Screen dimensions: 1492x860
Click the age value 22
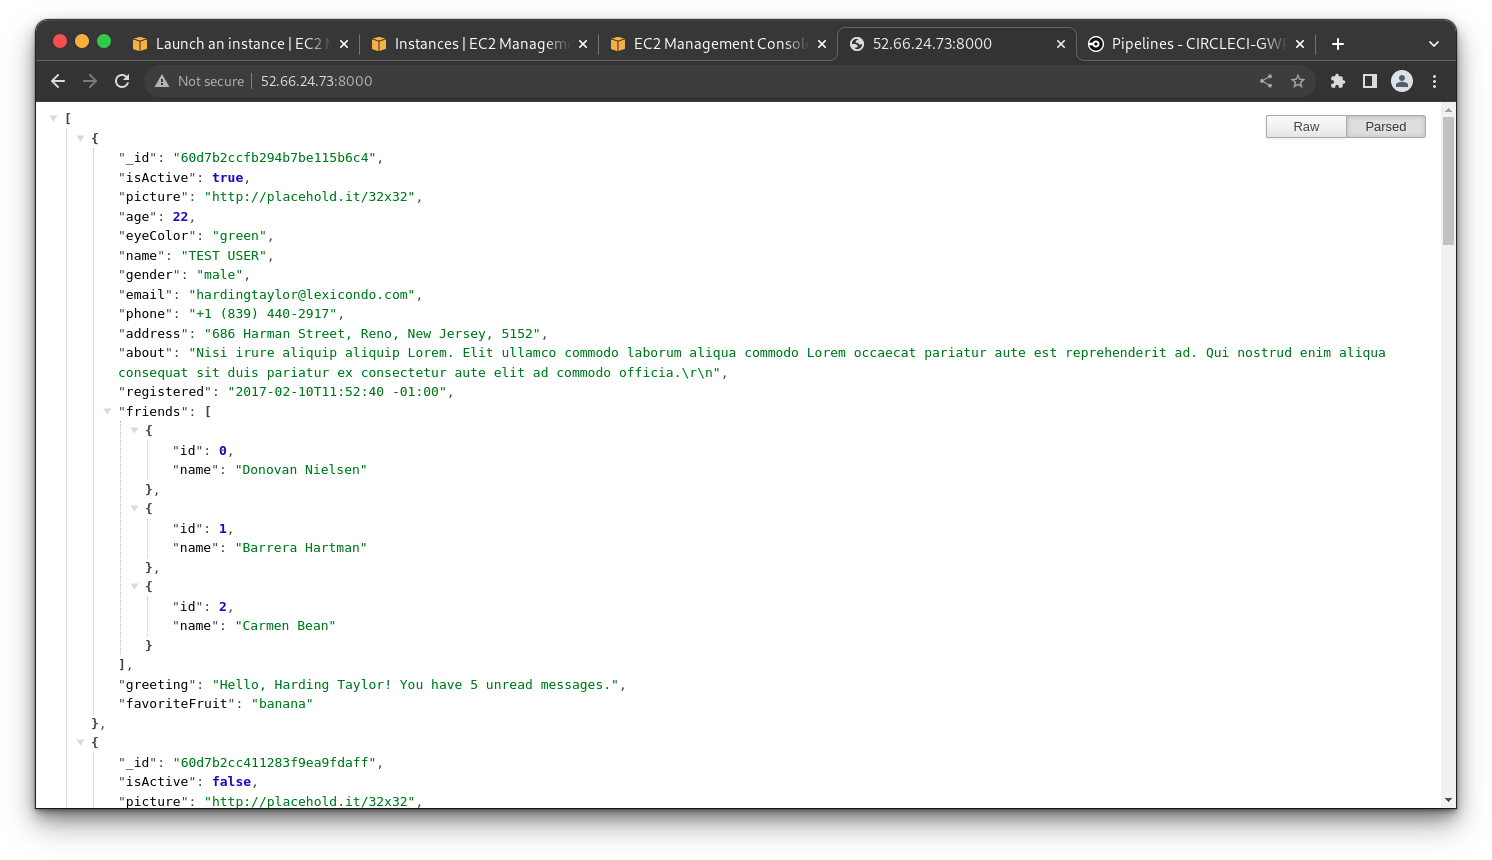point(180,217)
